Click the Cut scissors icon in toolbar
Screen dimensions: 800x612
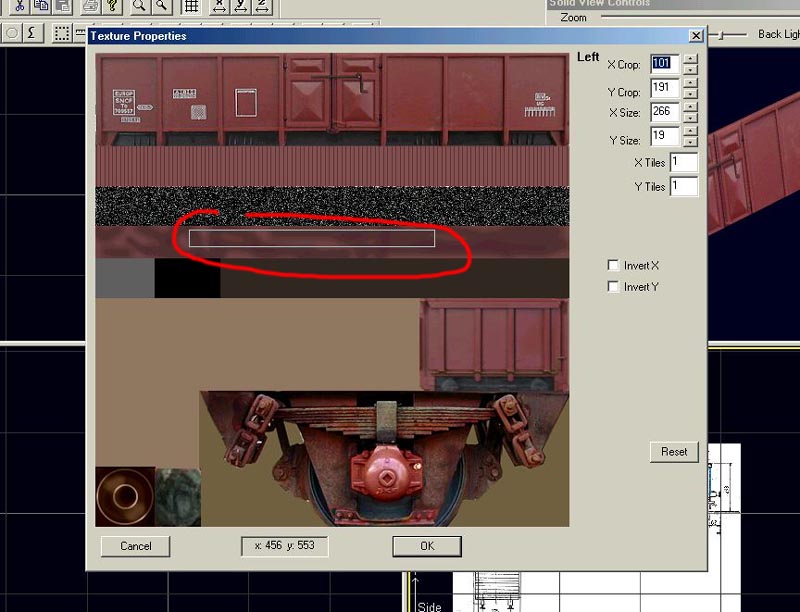coord(18,6)
